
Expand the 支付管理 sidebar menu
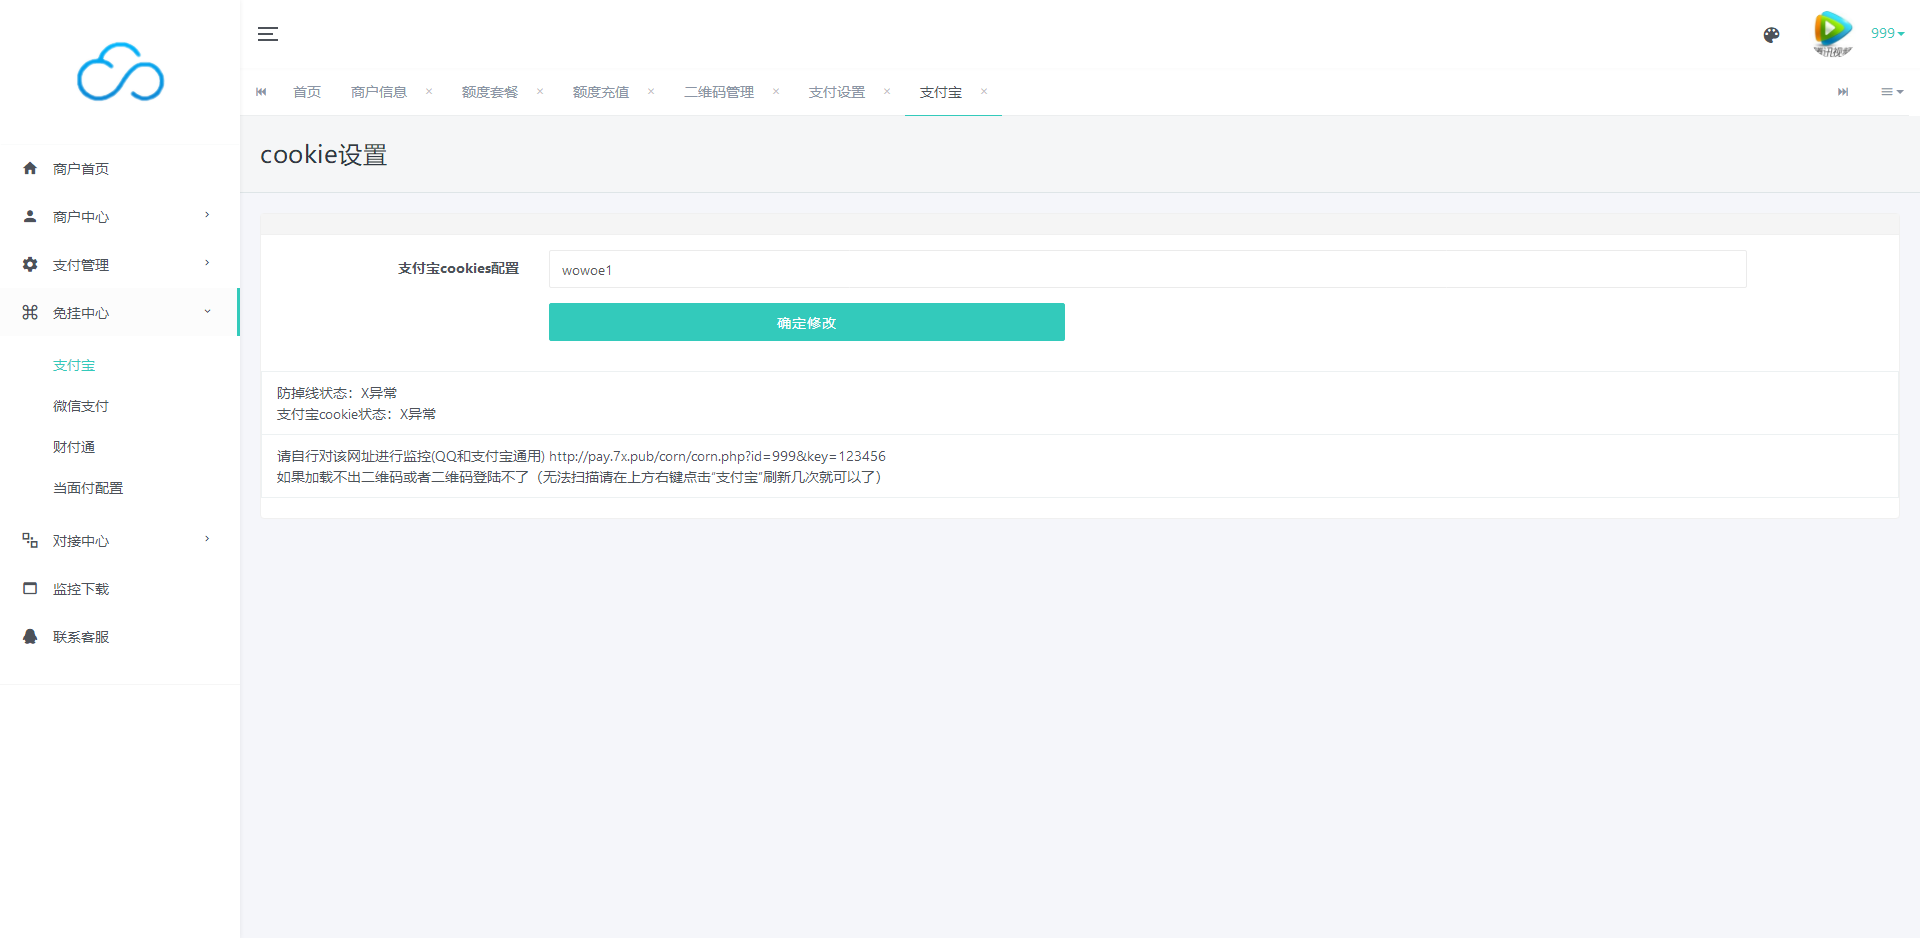(x=116, y=265)
